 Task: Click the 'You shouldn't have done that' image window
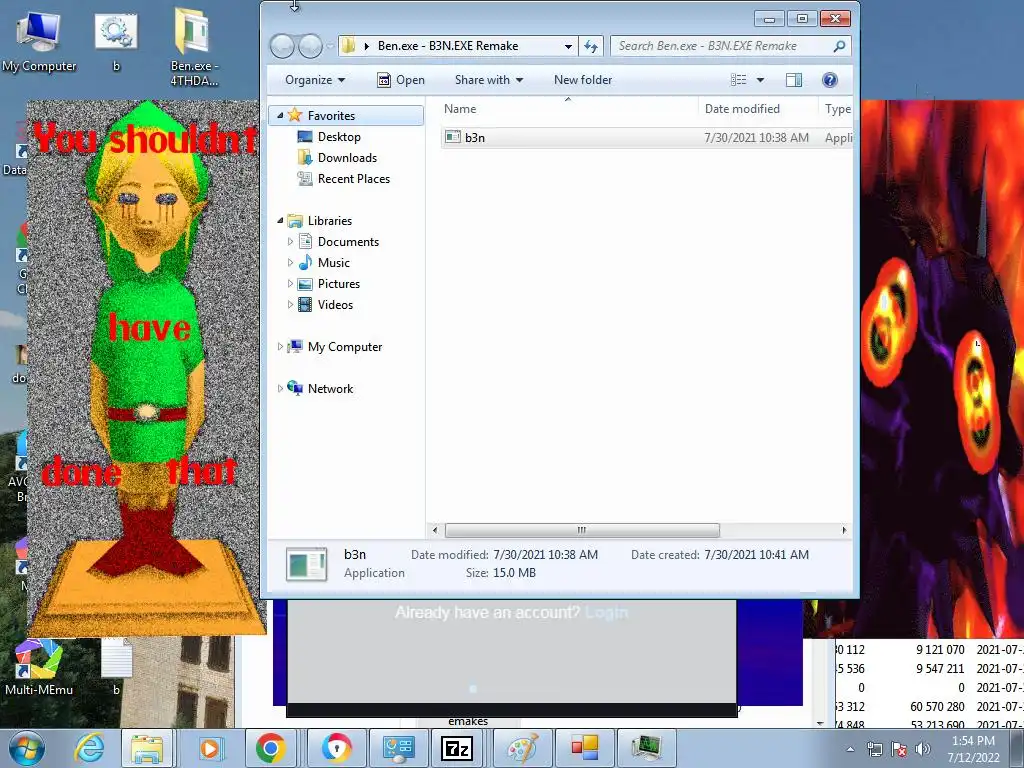pos(145,367)
